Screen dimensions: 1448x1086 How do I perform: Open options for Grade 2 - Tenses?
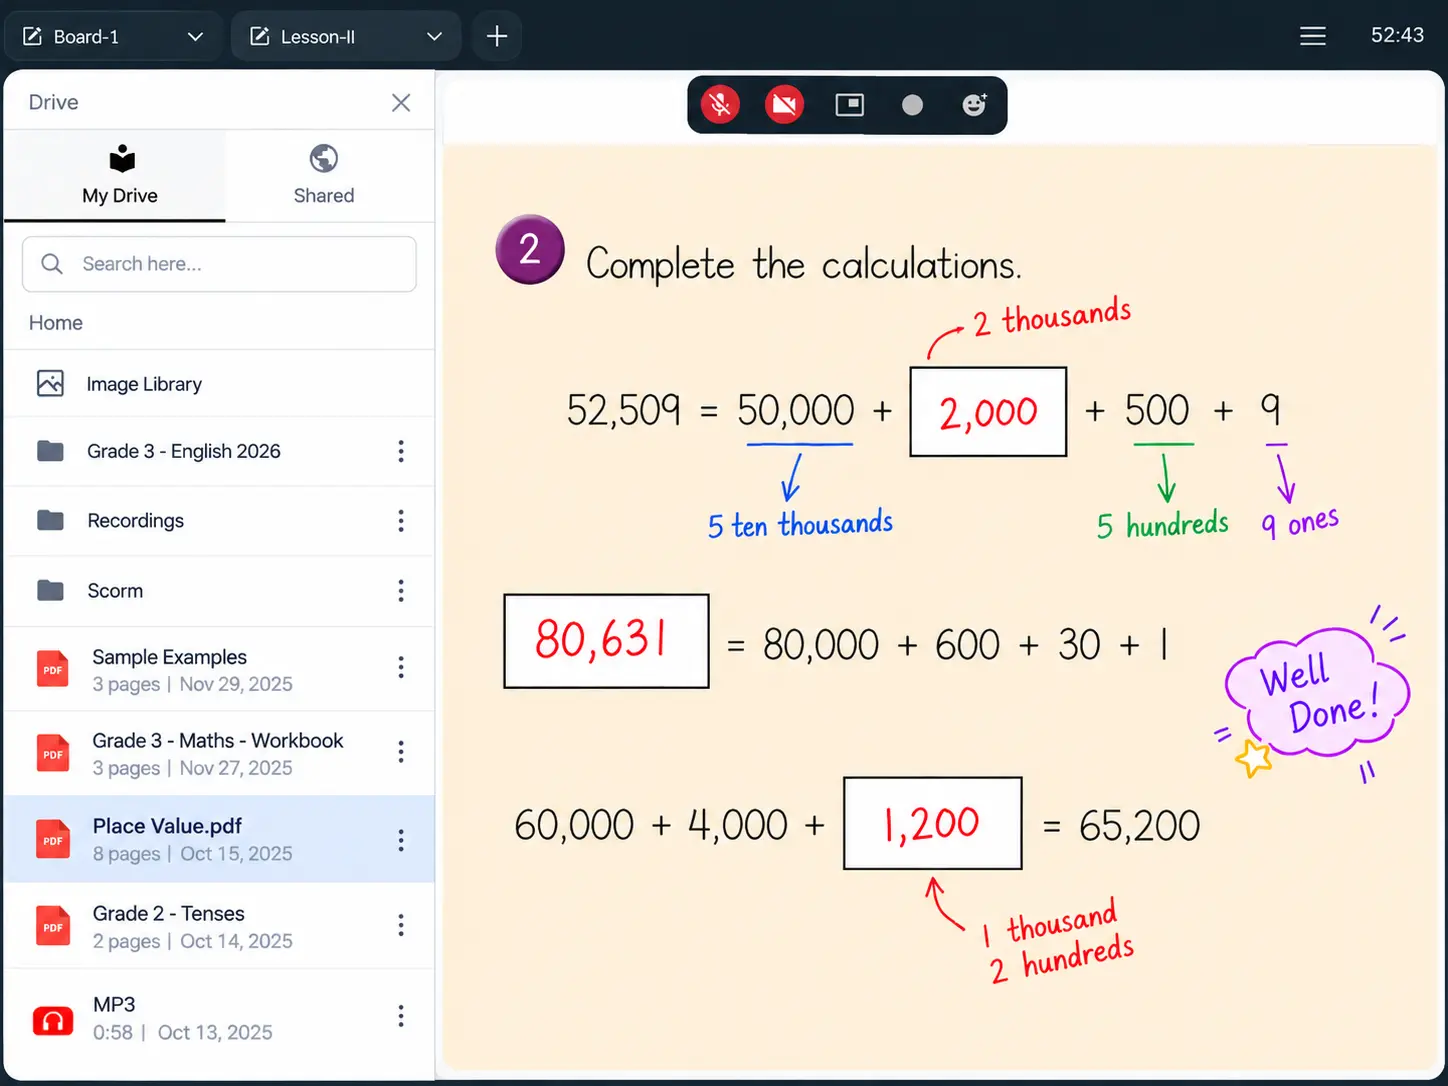tap(401, 925)
